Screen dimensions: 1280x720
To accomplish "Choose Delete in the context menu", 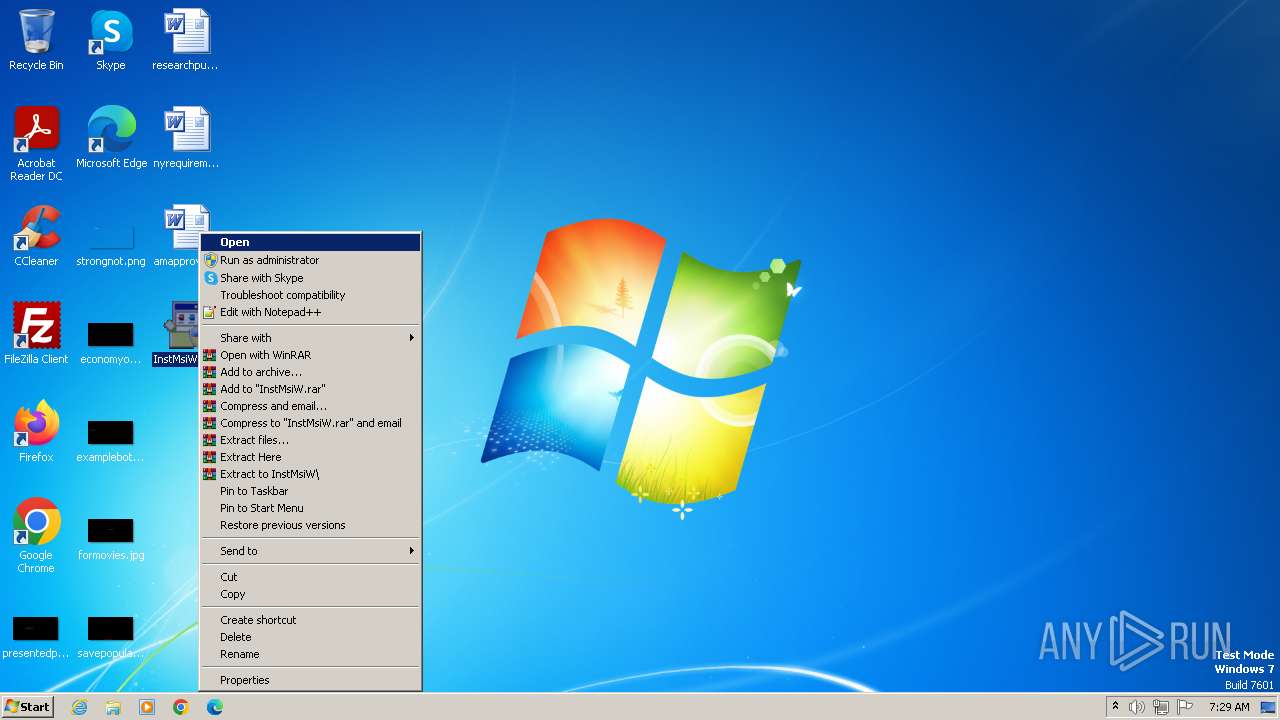I will pos(310,637).
